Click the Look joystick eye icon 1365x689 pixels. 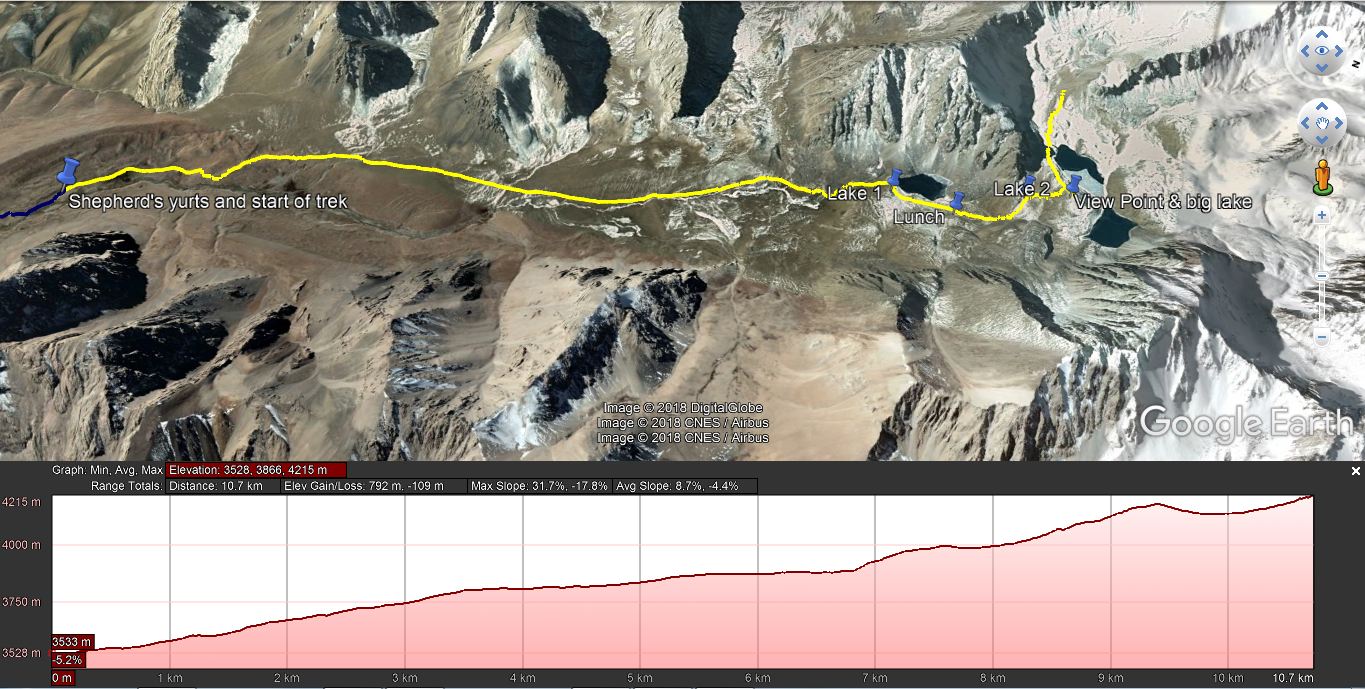click(x=1322, y=51)
